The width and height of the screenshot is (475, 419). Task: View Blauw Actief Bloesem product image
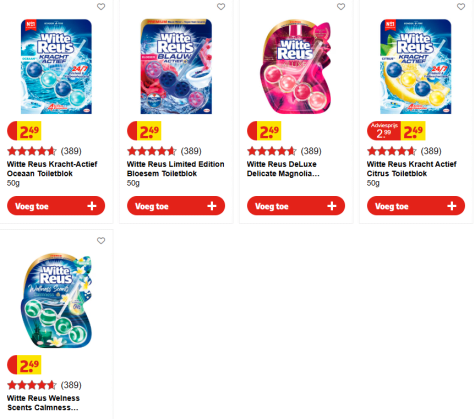(x=176, y=66)
